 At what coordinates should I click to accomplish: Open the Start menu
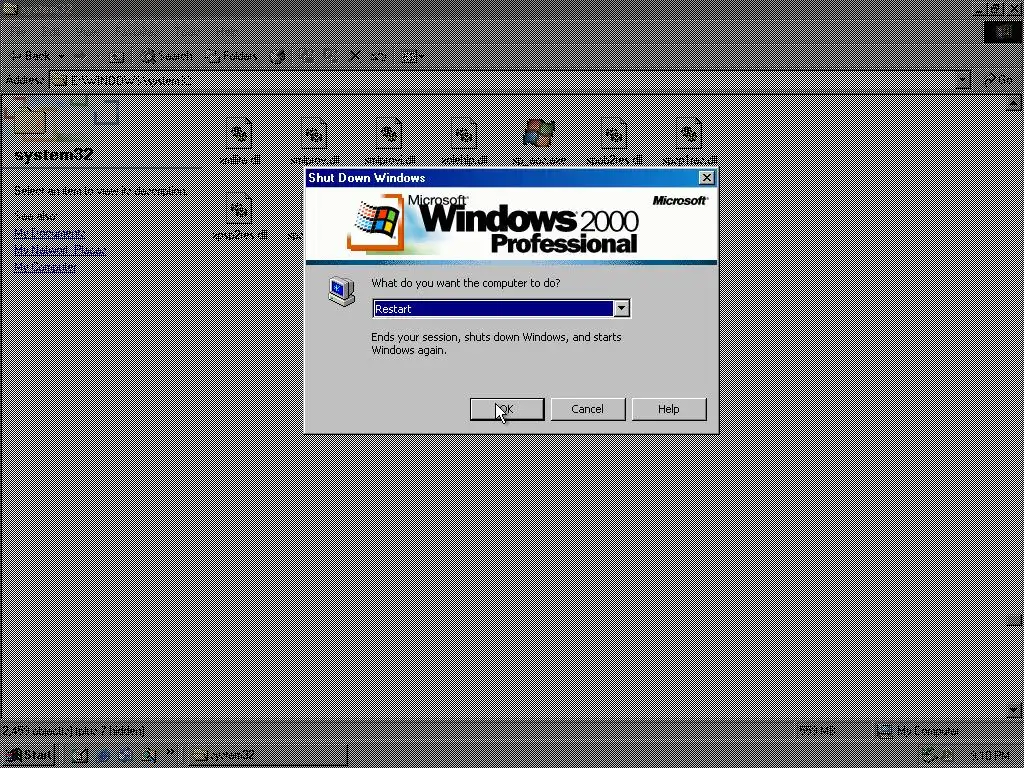28,756
